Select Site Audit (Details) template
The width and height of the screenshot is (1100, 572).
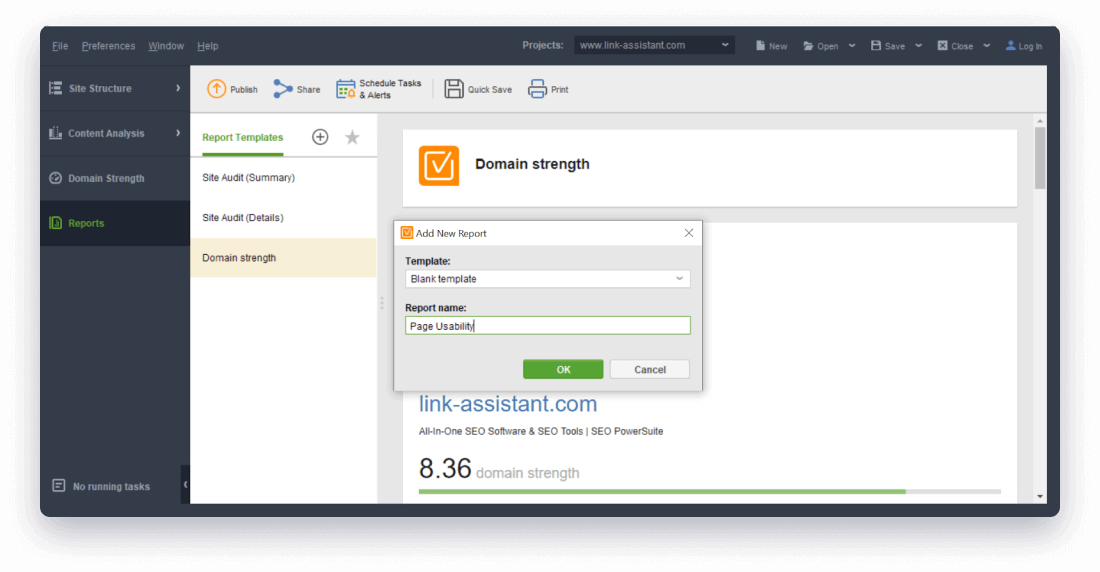point(283,218)
